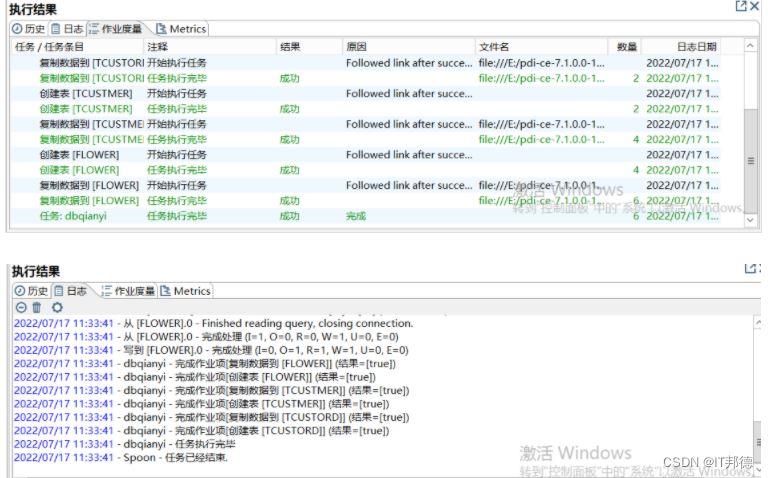Viewport: 768px width, 478px height.
Task: Click the stop/collapse log icon in lower toolbar
Action: [21, 308]
